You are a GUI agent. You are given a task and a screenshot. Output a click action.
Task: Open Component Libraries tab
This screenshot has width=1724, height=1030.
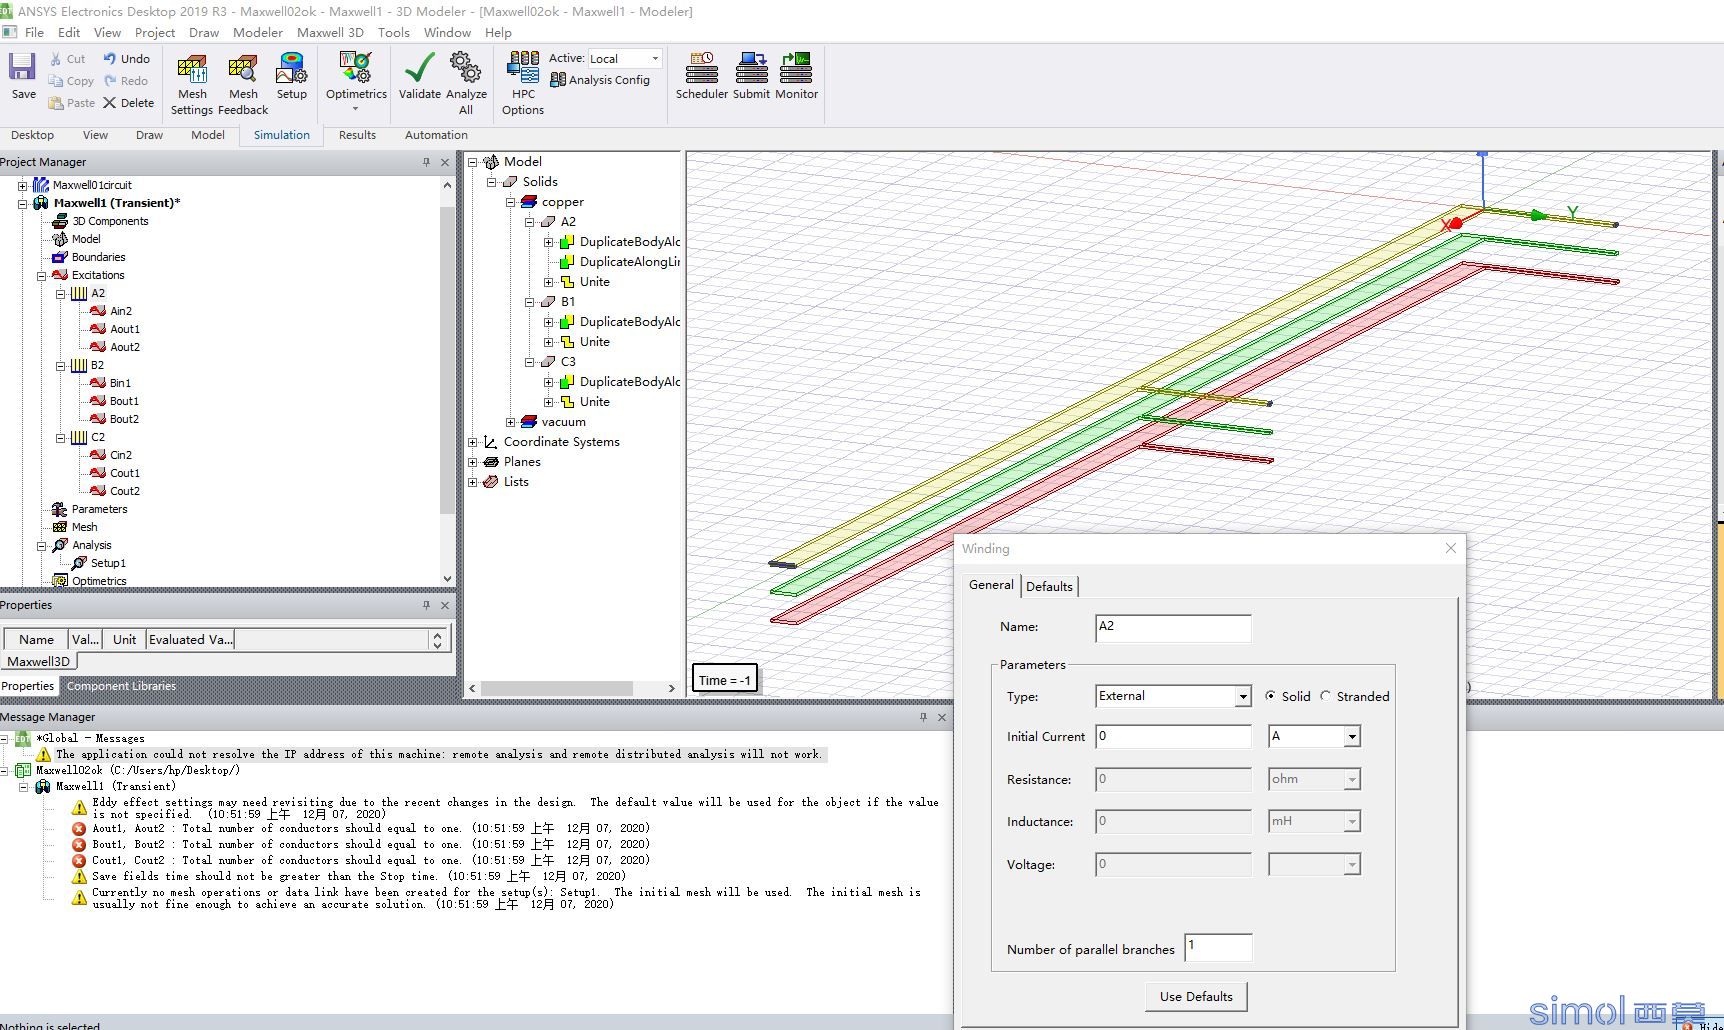click(121, 686)
